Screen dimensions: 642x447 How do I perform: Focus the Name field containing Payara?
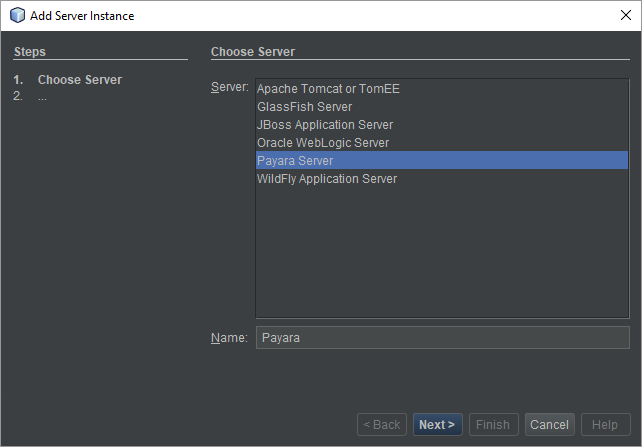tap(443, 338)
